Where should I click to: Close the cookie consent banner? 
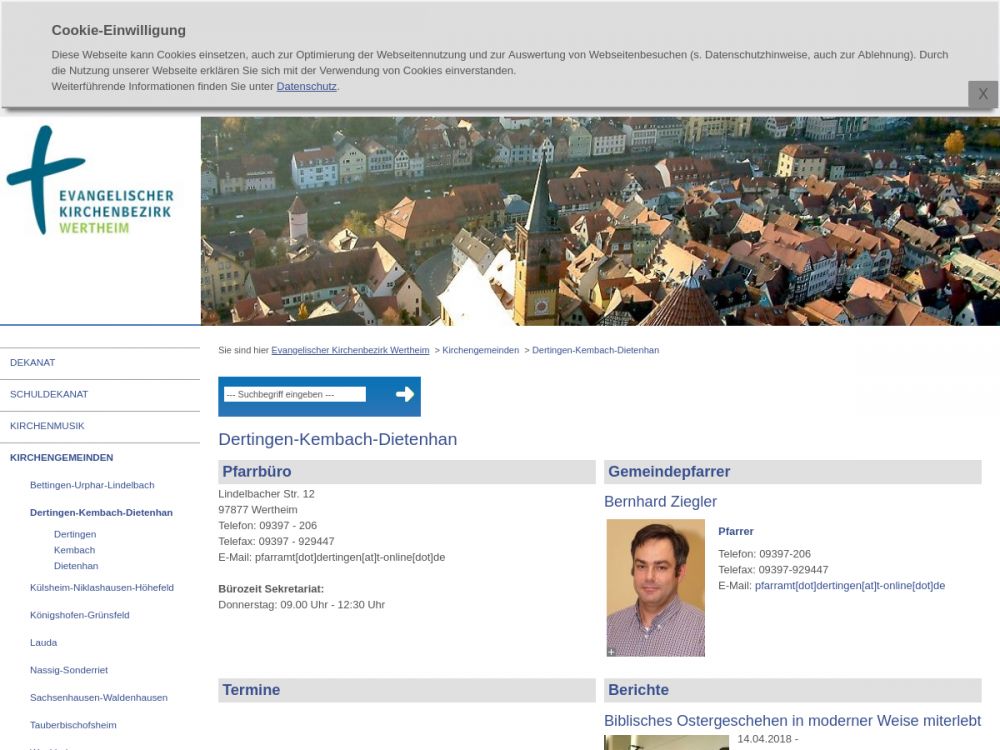[982, 94]
